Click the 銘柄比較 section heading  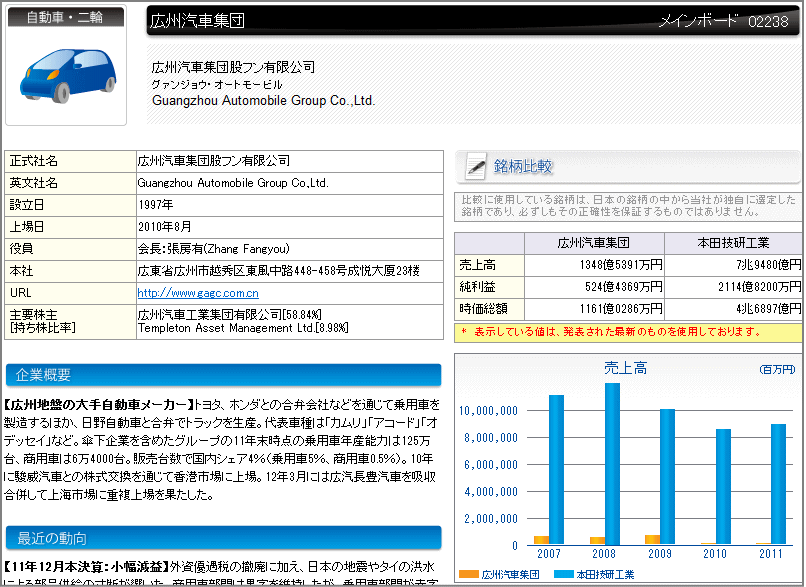523,166
